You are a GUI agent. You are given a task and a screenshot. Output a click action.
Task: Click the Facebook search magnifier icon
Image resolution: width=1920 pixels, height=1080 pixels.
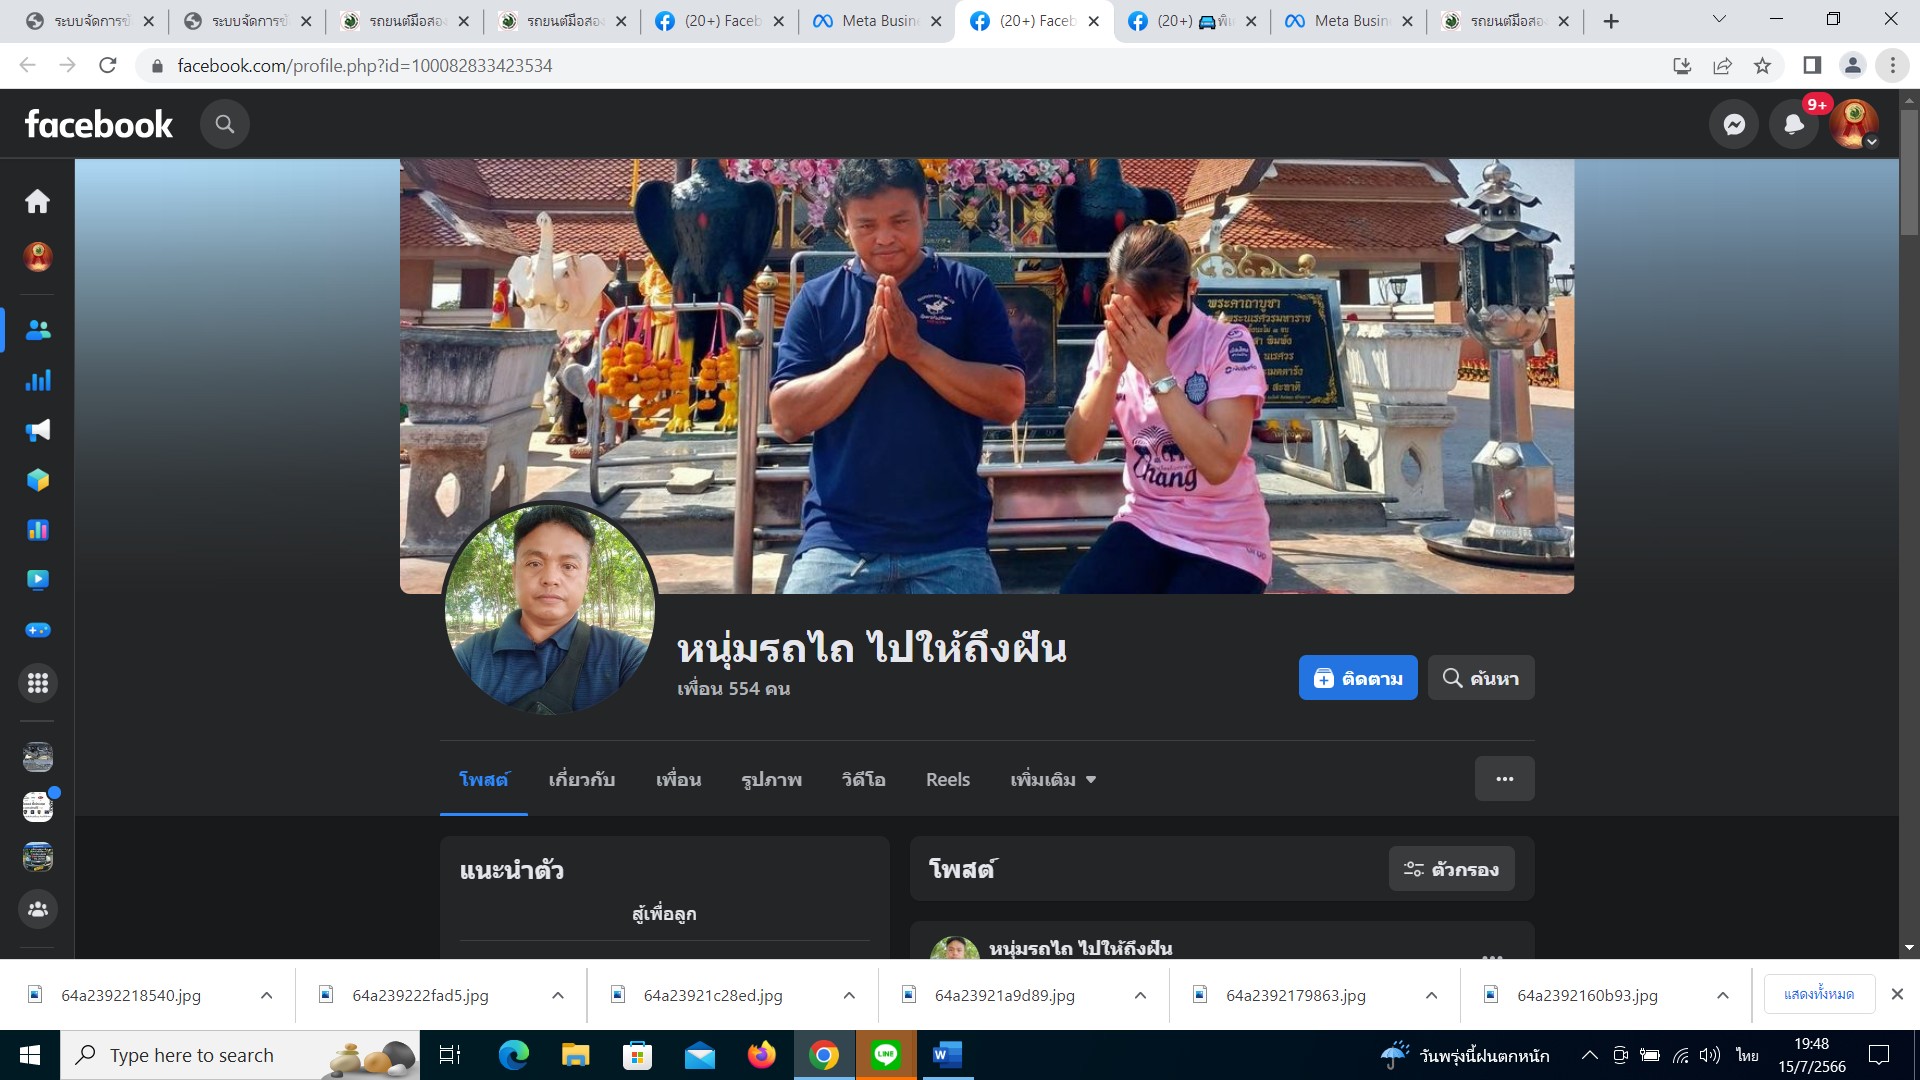(225, 124)
